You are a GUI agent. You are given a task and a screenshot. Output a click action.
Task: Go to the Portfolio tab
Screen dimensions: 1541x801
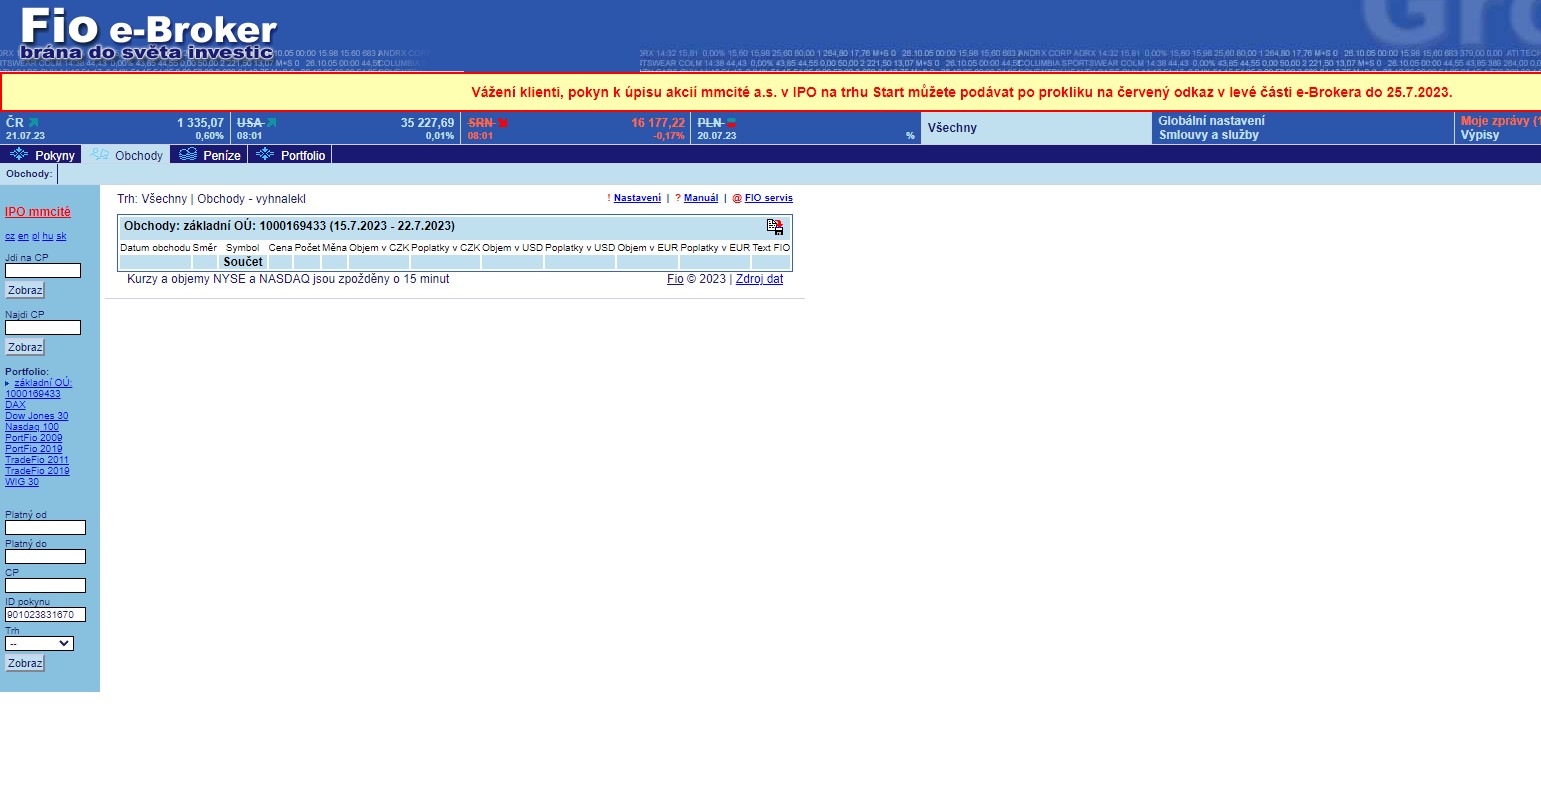[x=291, y=155]
